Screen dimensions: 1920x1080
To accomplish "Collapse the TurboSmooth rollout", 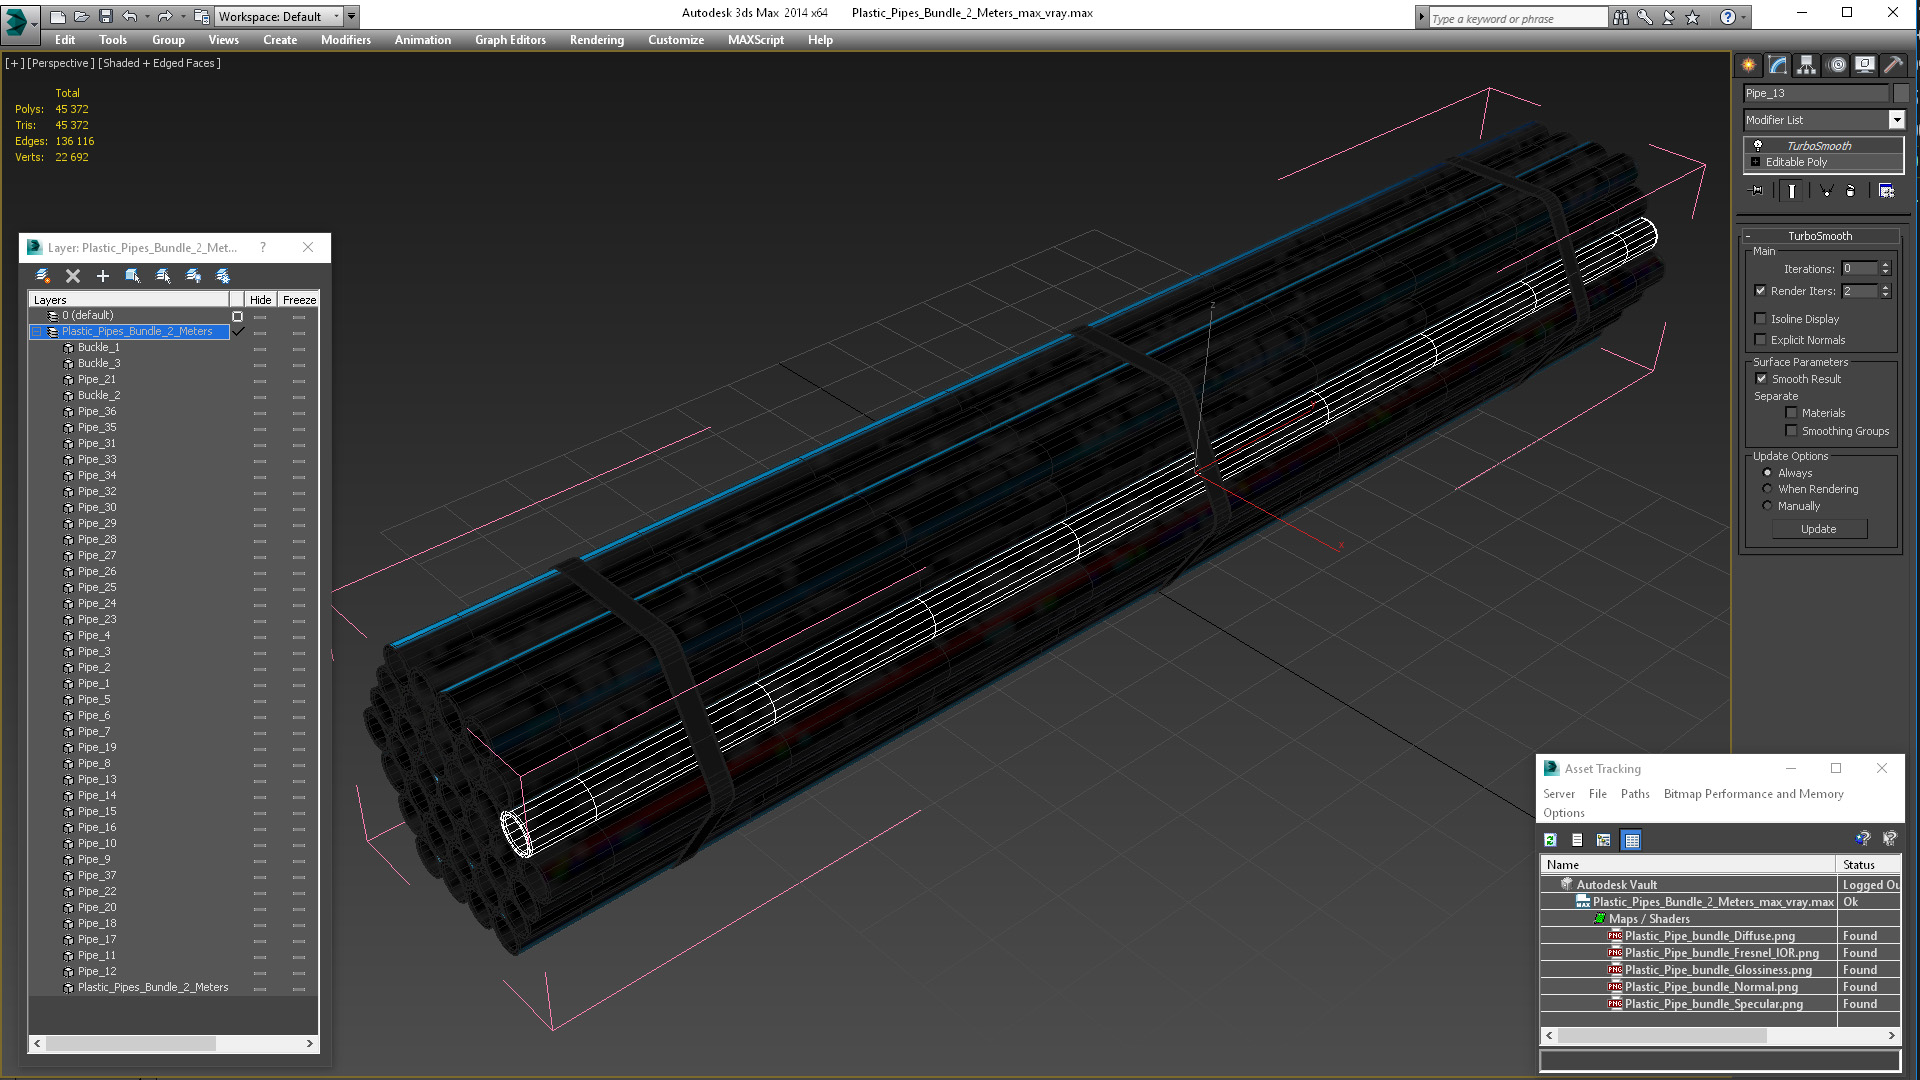I will pos(1748,237).
